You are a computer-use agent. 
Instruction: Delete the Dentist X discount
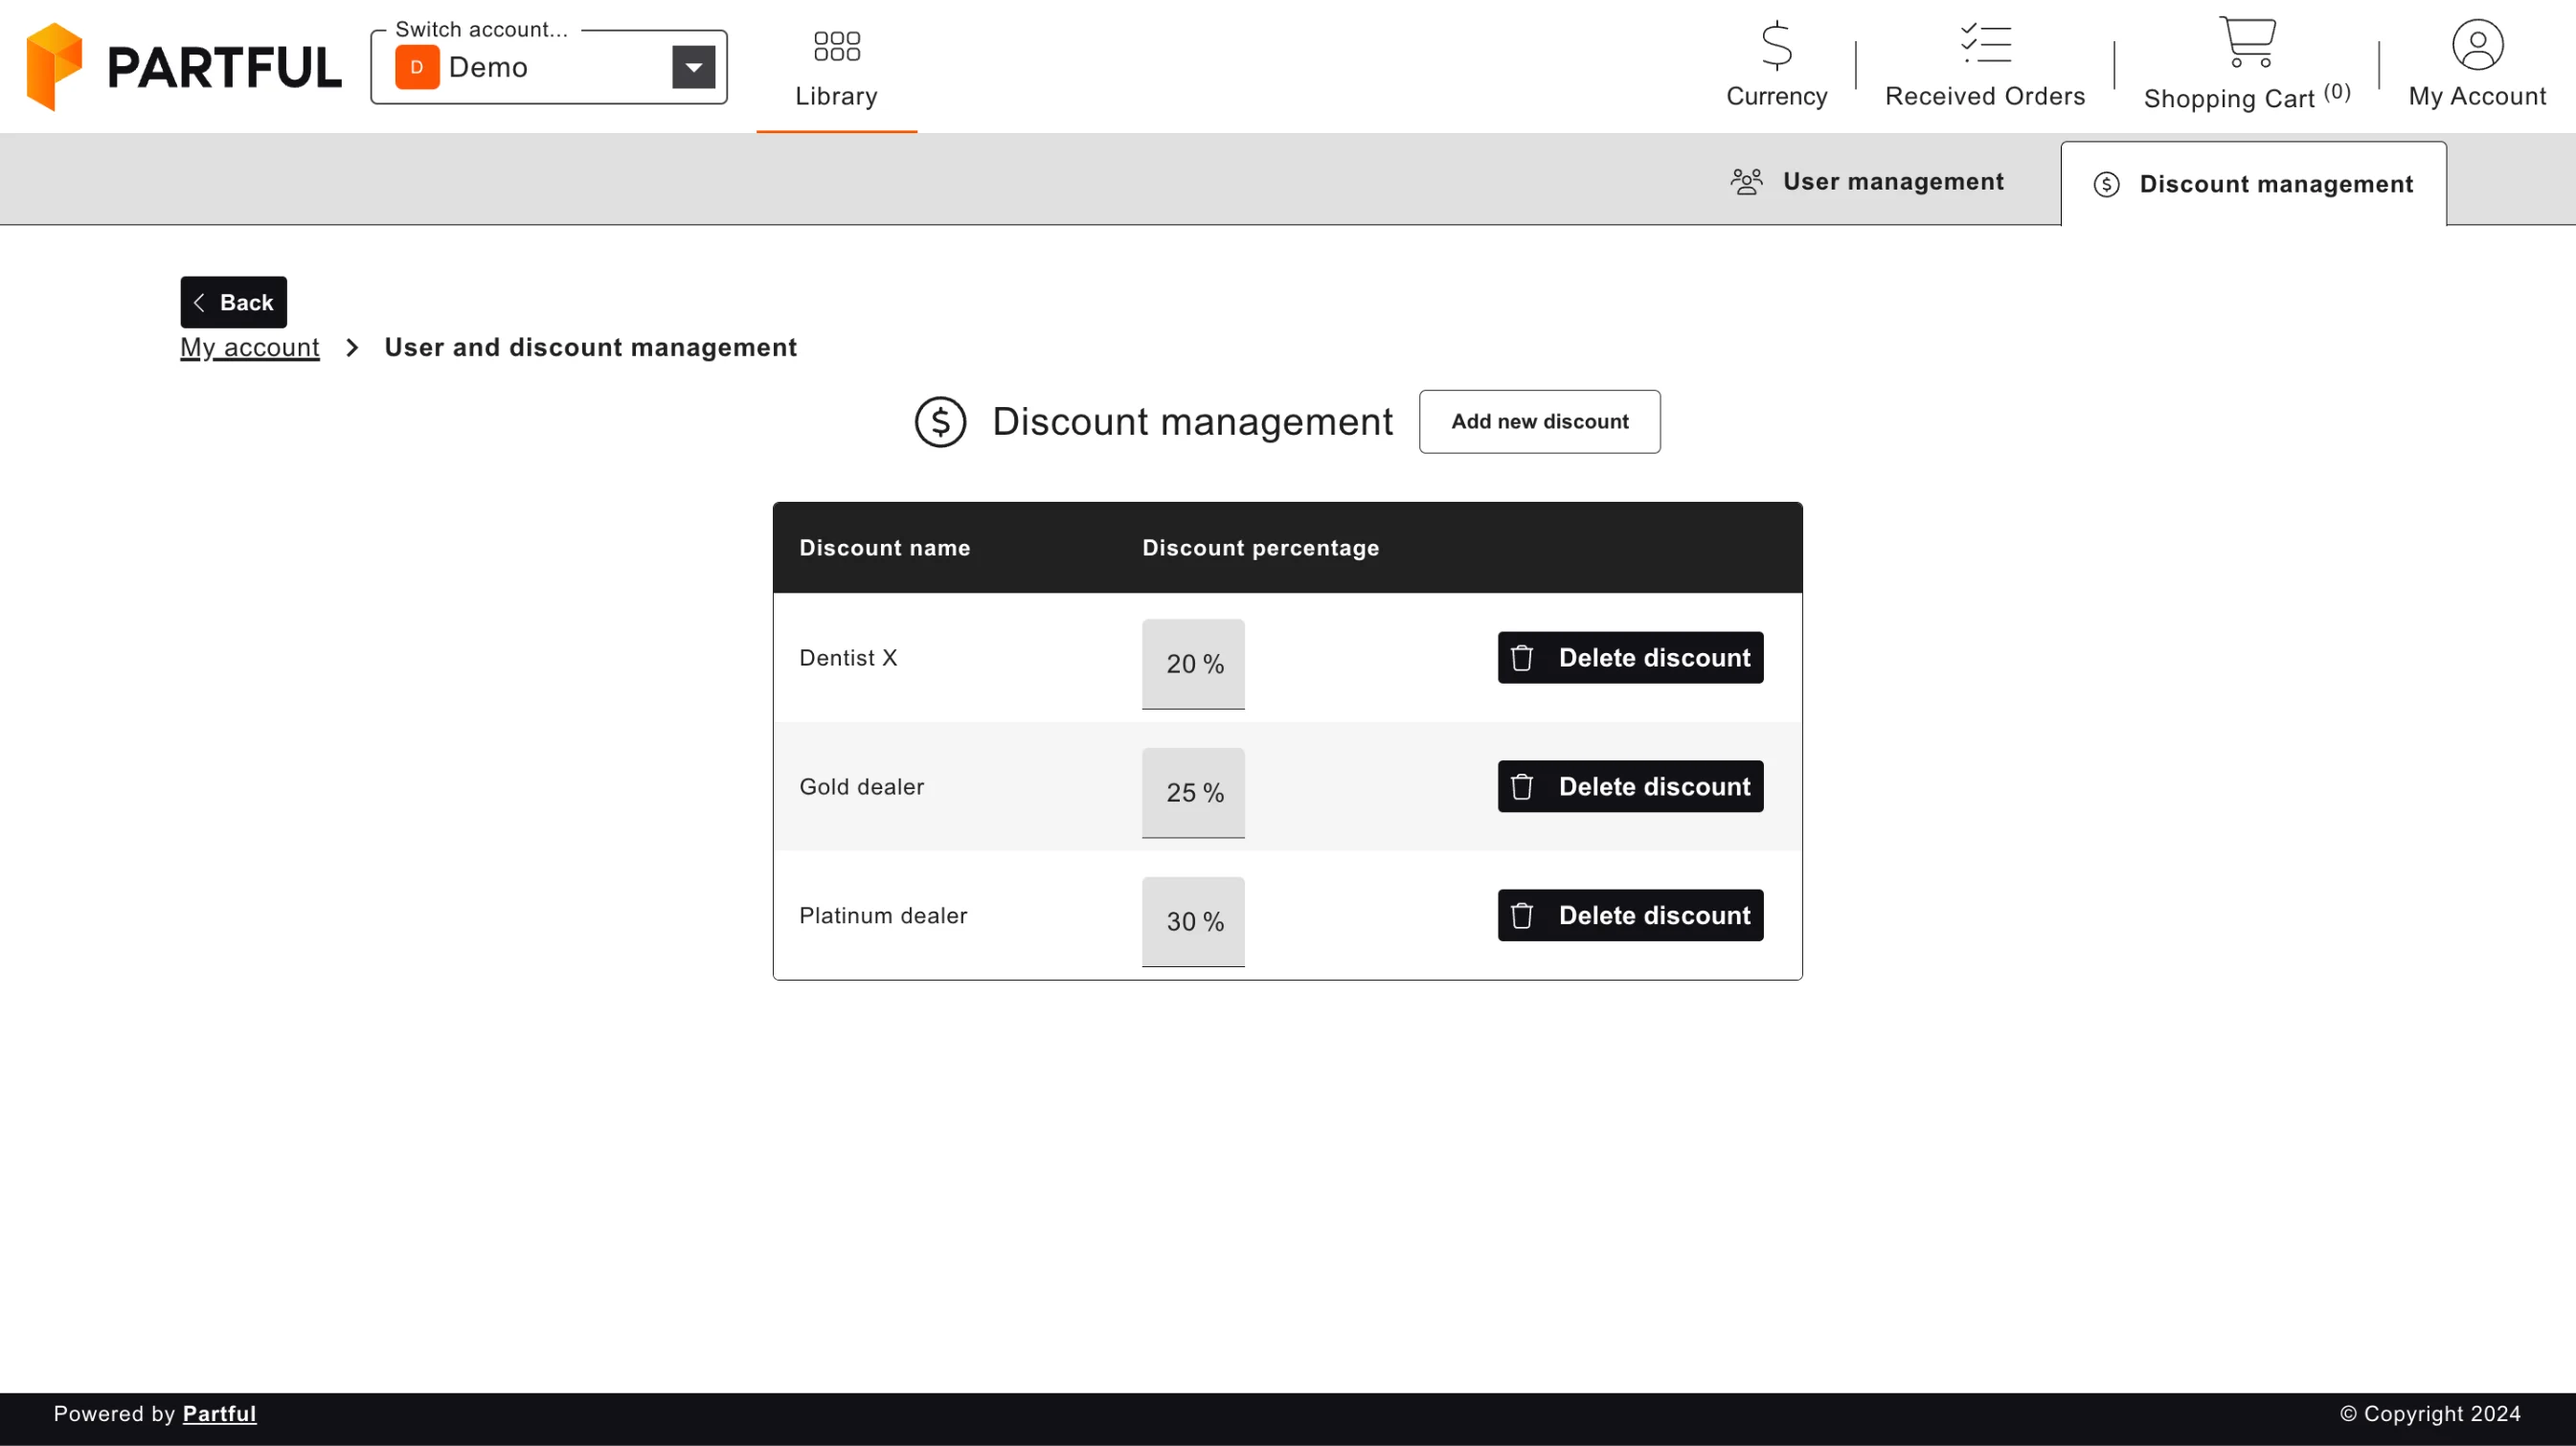pyautogui.click(x=1630, y=658)
